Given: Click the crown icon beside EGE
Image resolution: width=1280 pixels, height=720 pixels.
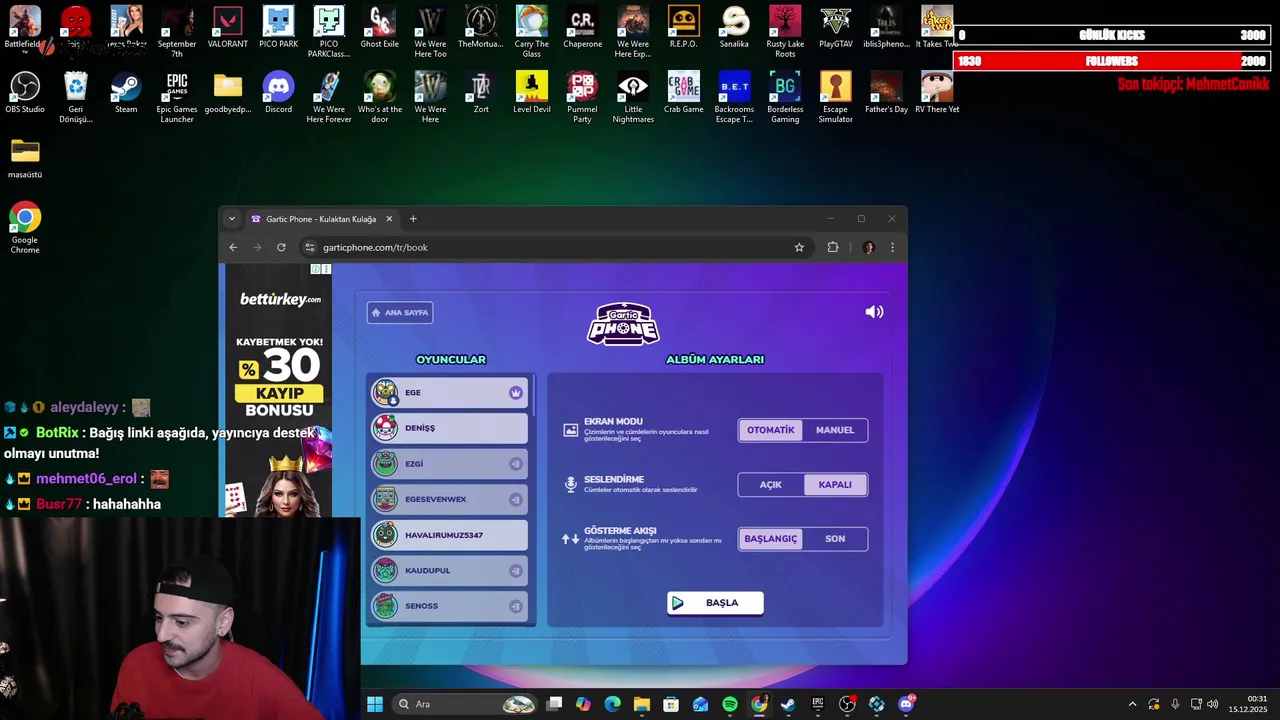Looking at the screenshot, I should (x=516, y=393).
